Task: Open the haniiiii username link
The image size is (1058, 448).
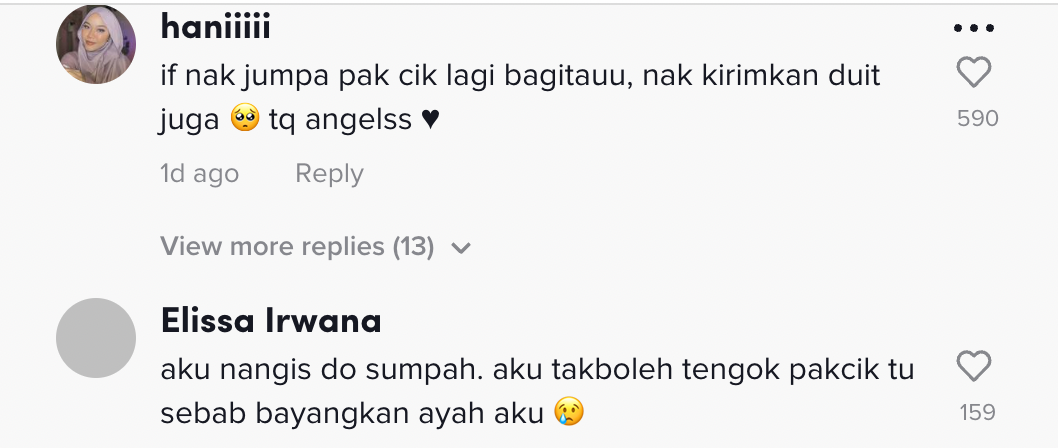Action: [215, 29]
